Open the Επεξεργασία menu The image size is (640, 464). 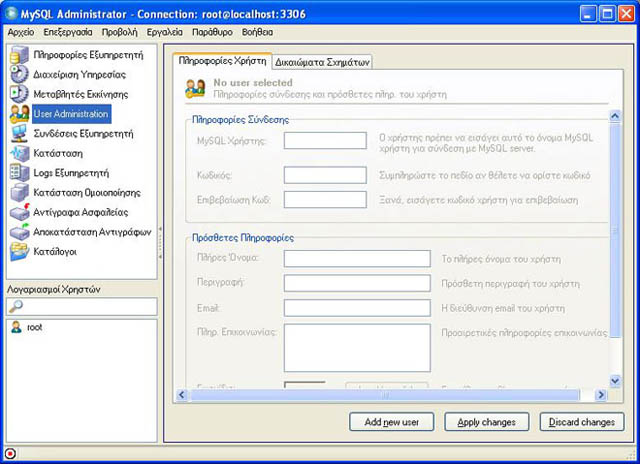tap(68, 32)
